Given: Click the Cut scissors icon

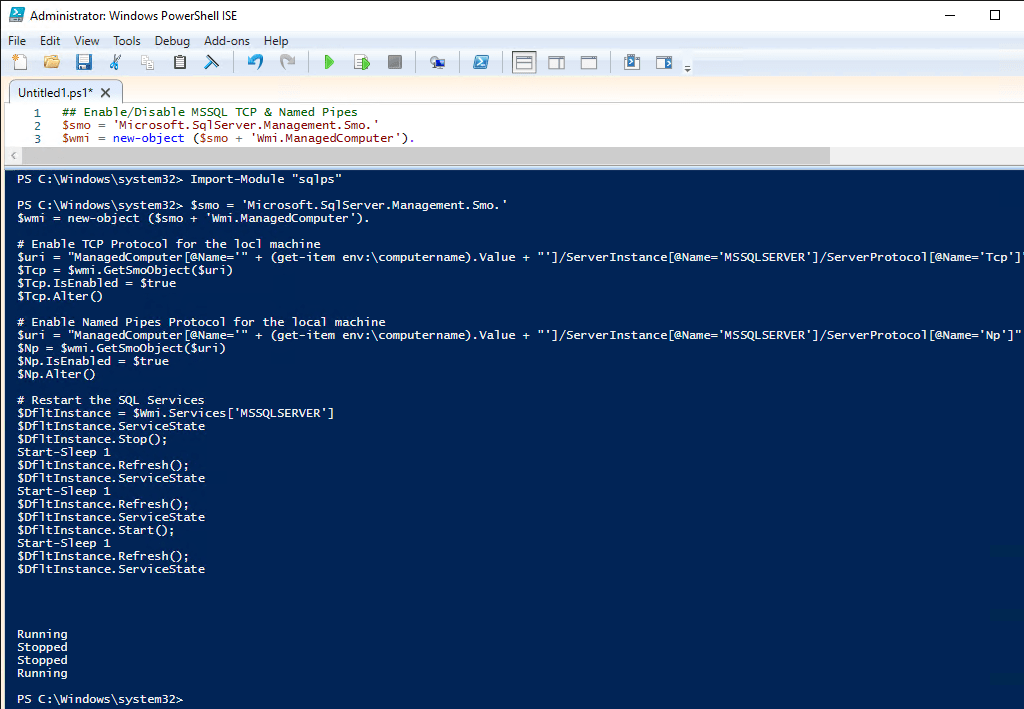Looking at the screenshot, I should [115, 63].
